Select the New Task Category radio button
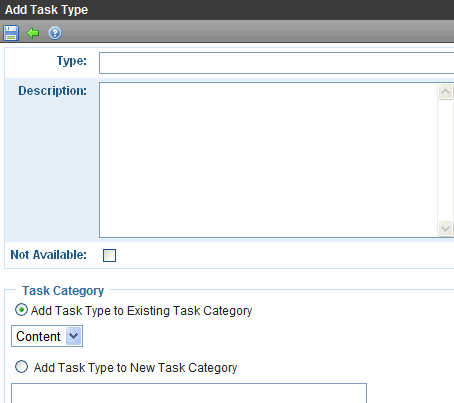454x403 pixels. (x=21, y=367)
